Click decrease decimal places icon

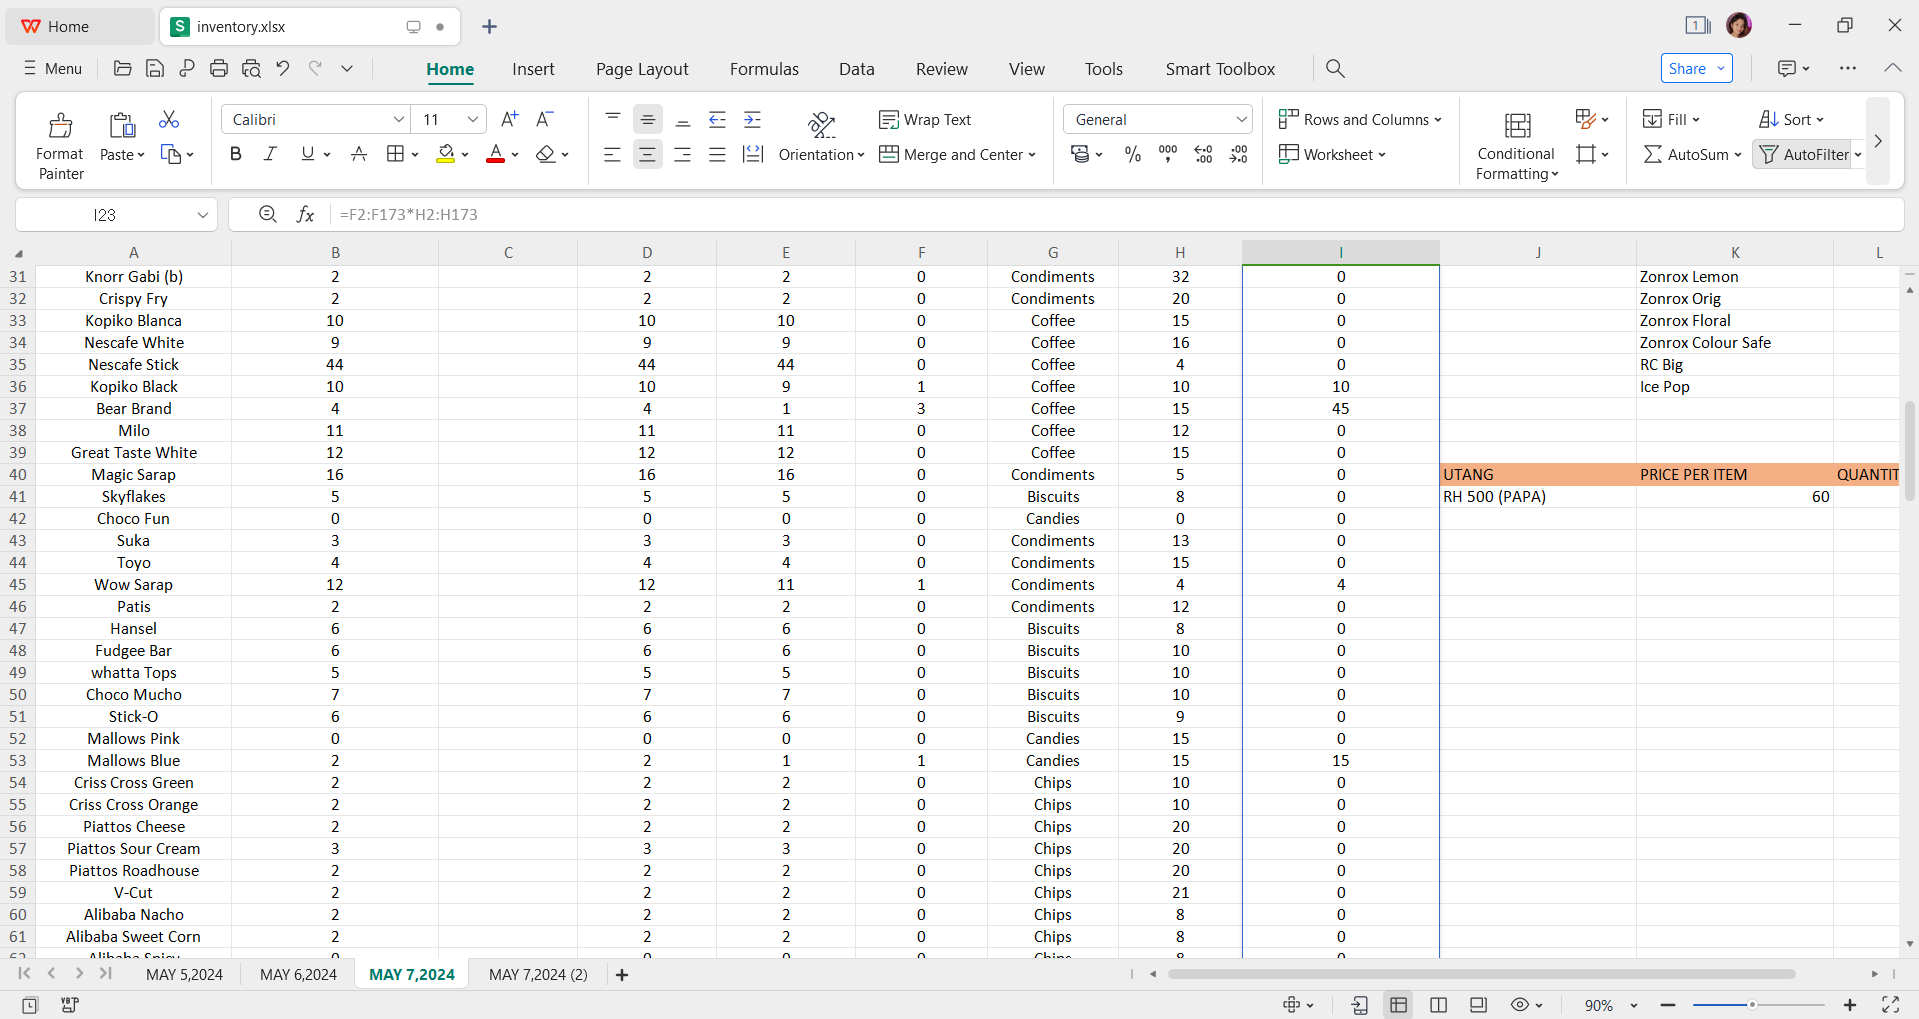1238,154
